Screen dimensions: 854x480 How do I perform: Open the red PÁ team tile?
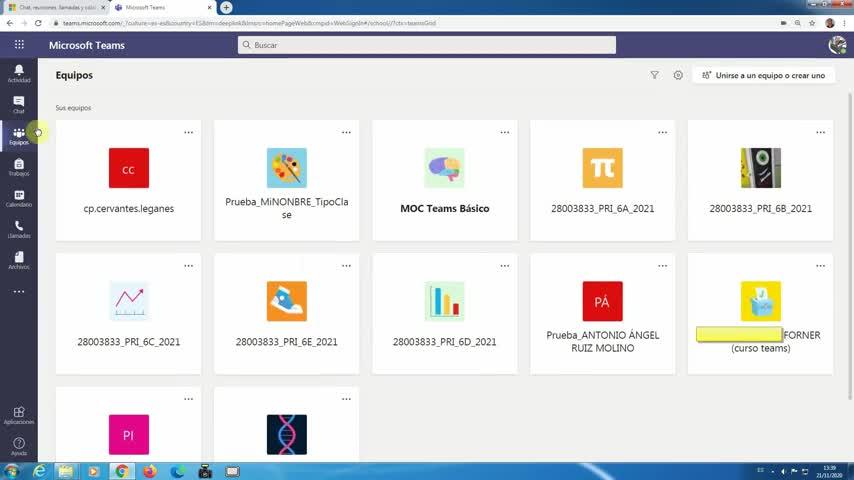602,314
